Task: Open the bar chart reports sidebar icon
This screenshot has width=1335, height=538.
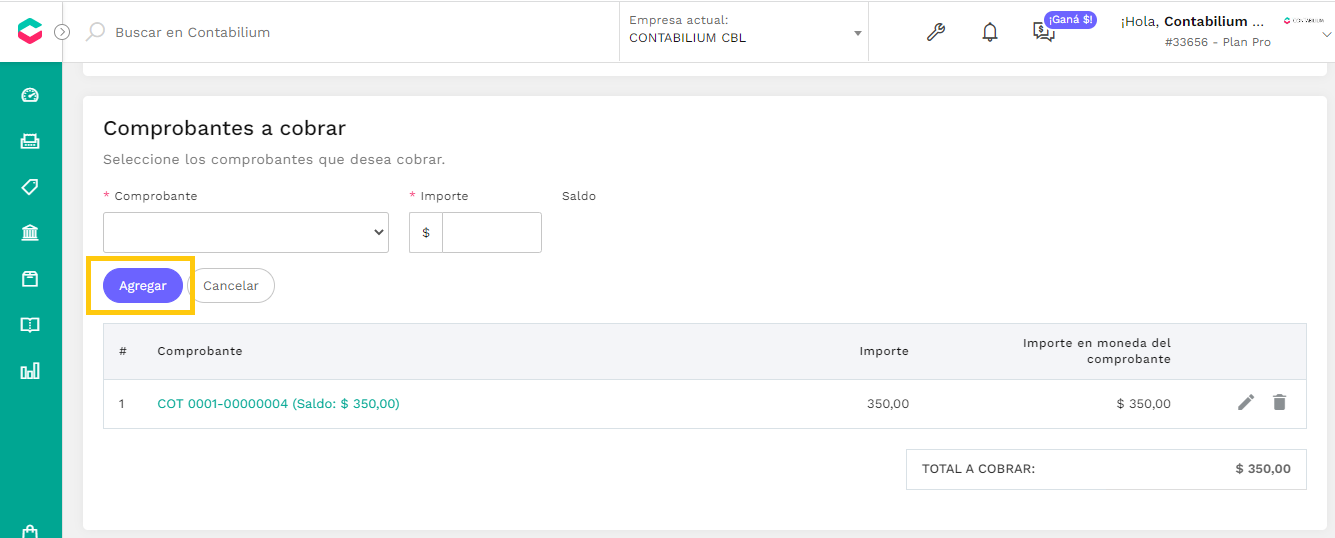Action: click(30, 371)
